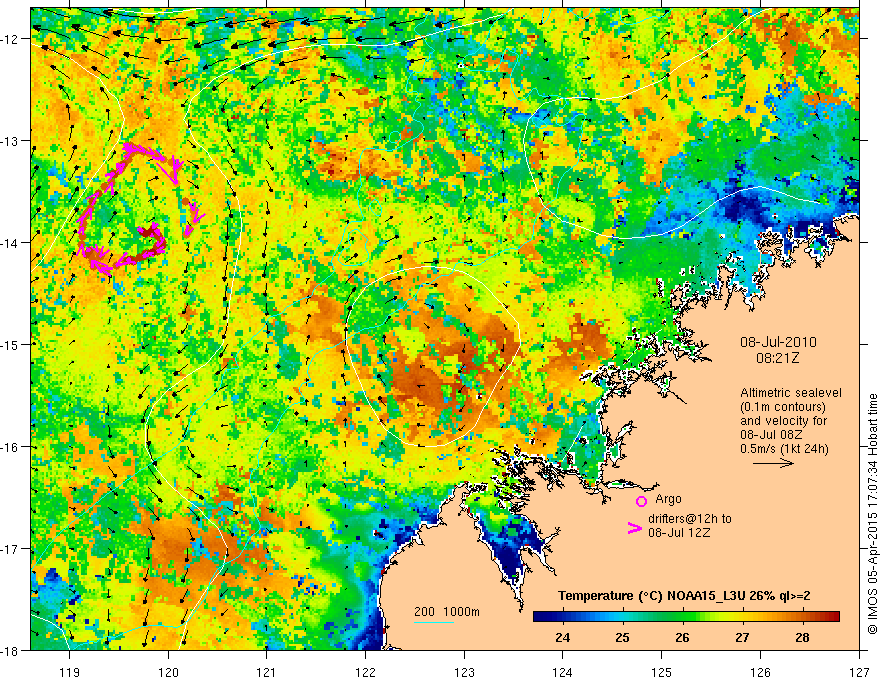
Task: Click the '(0.1m contours)' text line
Action: point(782,407)
